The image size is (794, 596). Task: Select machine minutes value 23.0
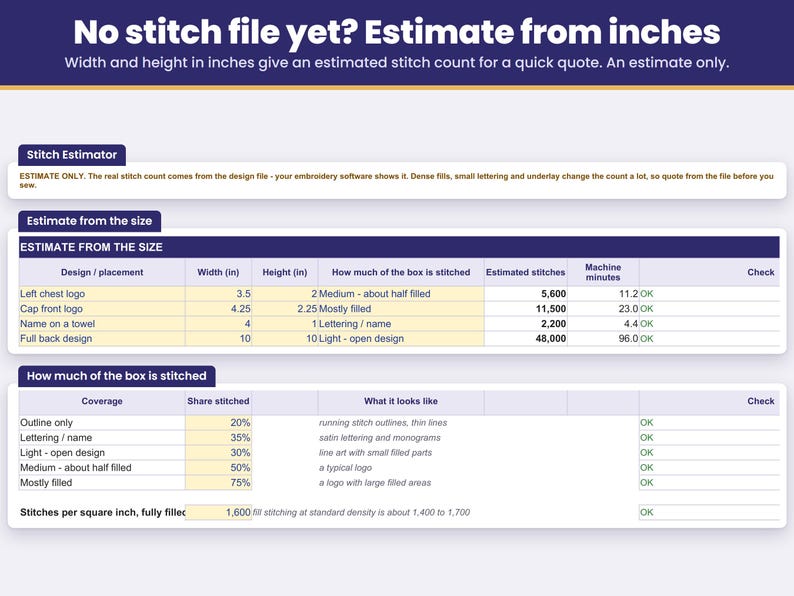point(603,309)
